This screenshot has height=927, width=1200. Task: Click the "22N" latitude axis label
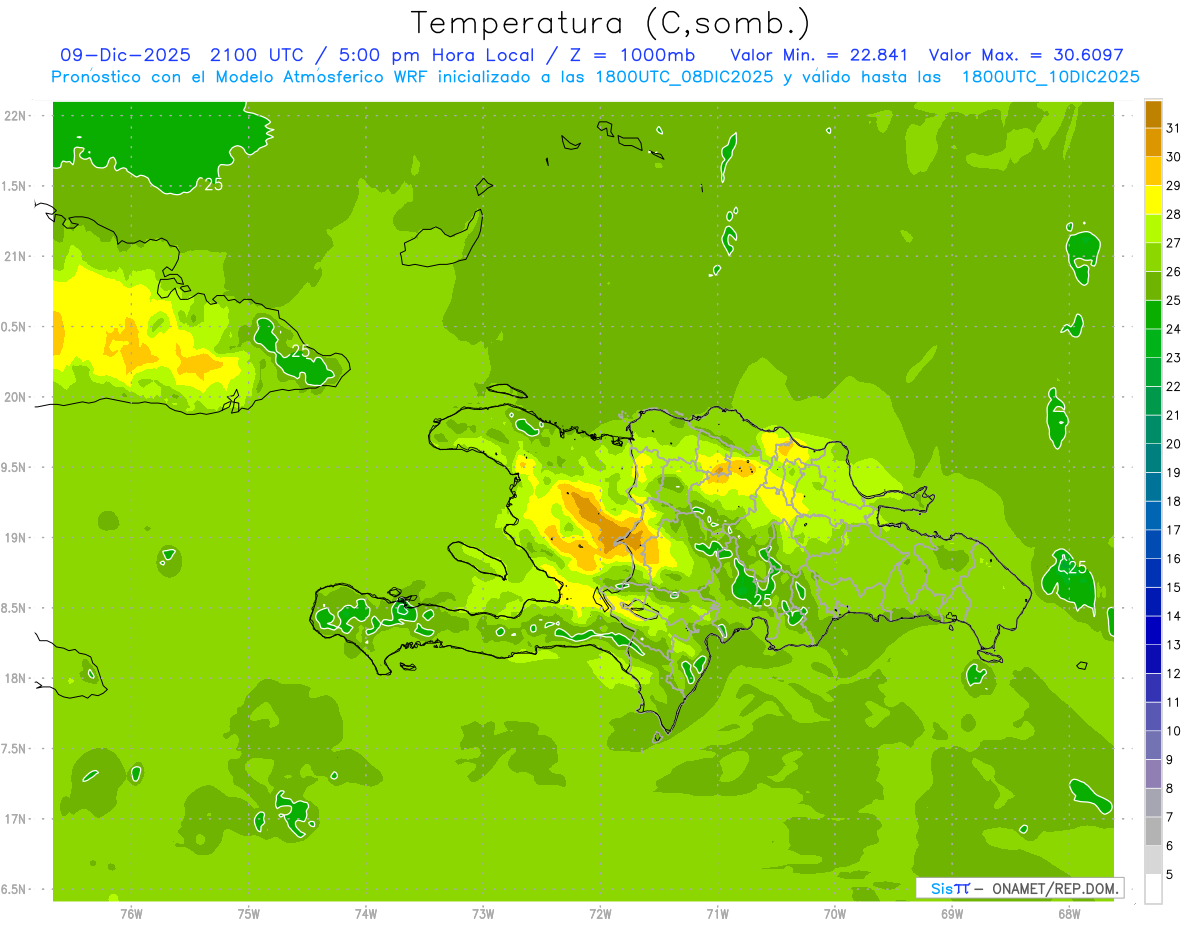[15, 116]
